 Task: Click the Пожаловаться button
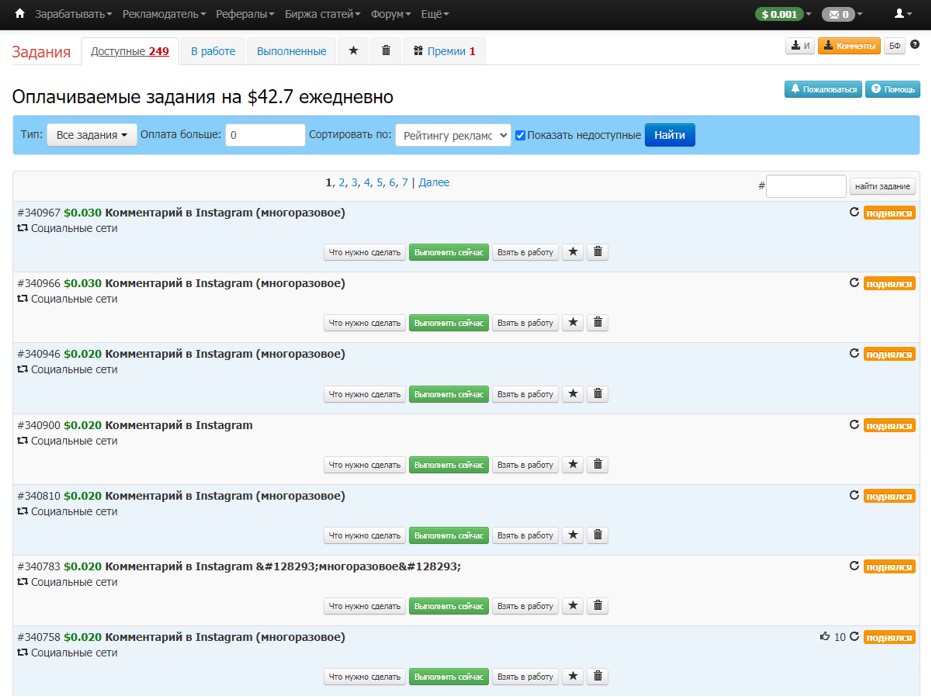point(823,89)
